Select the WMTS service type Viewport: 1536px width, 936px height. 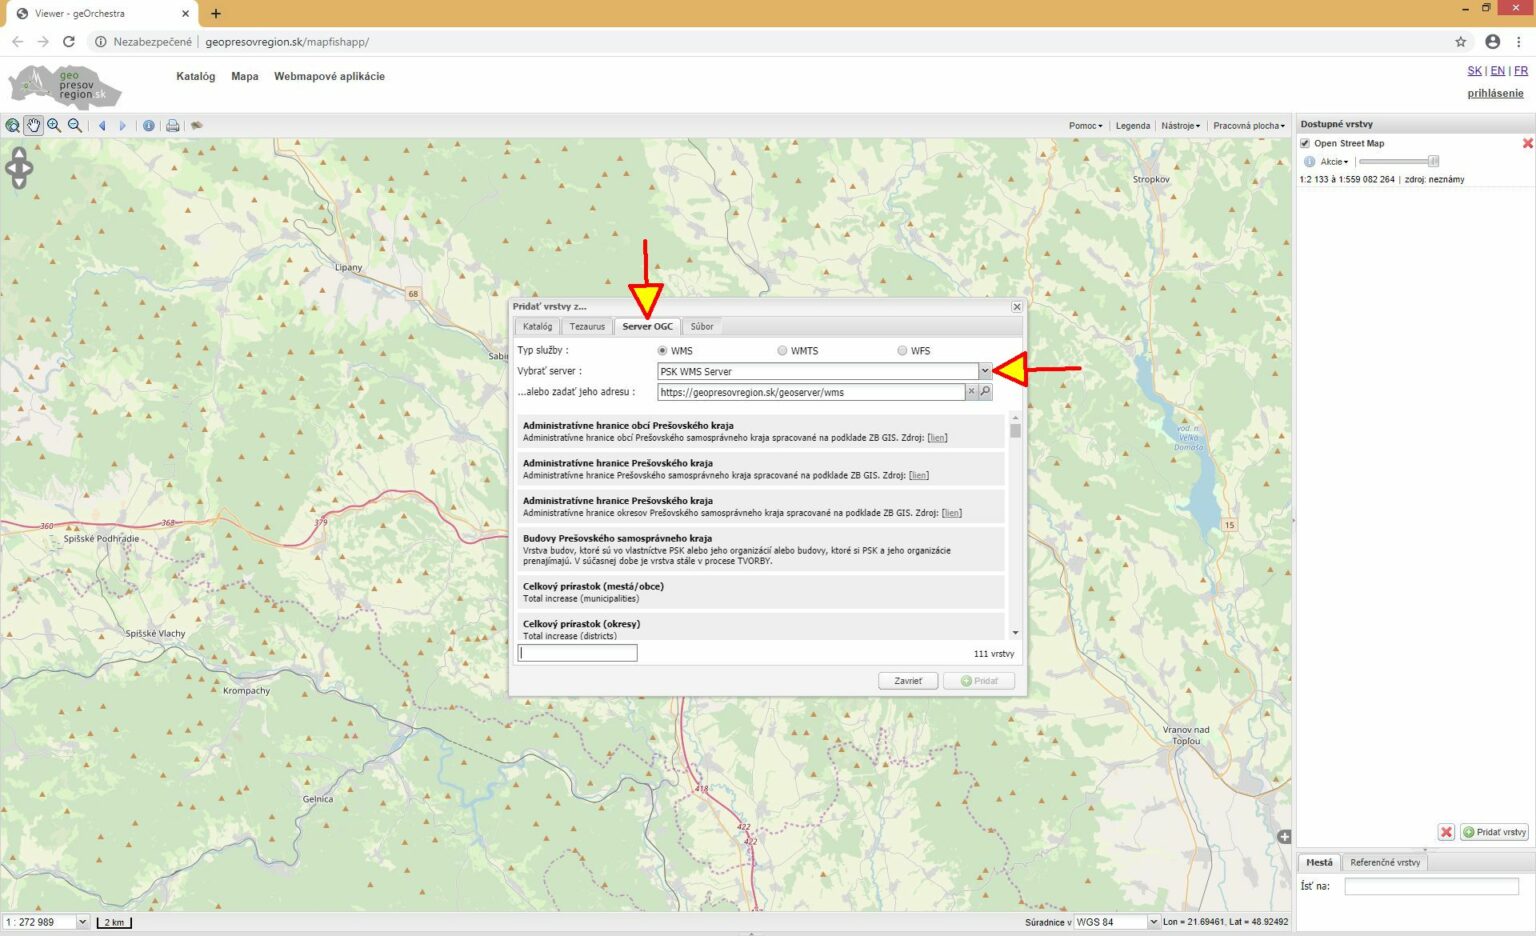coord(782,350)
